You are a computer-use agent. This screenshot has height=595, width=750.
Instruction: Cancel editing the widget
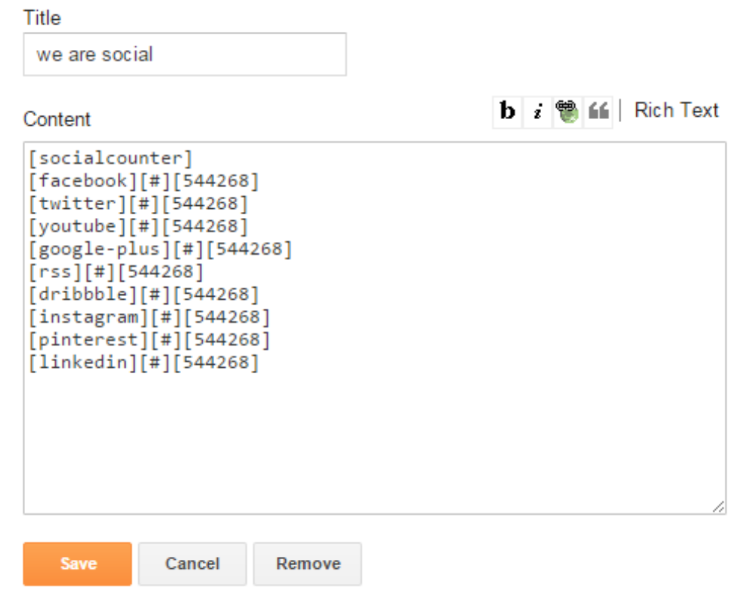pos(192,563)
